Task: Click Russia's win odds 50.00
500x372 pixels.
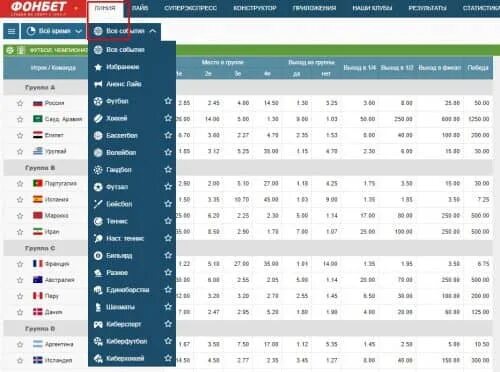Action: coord(482,103)
